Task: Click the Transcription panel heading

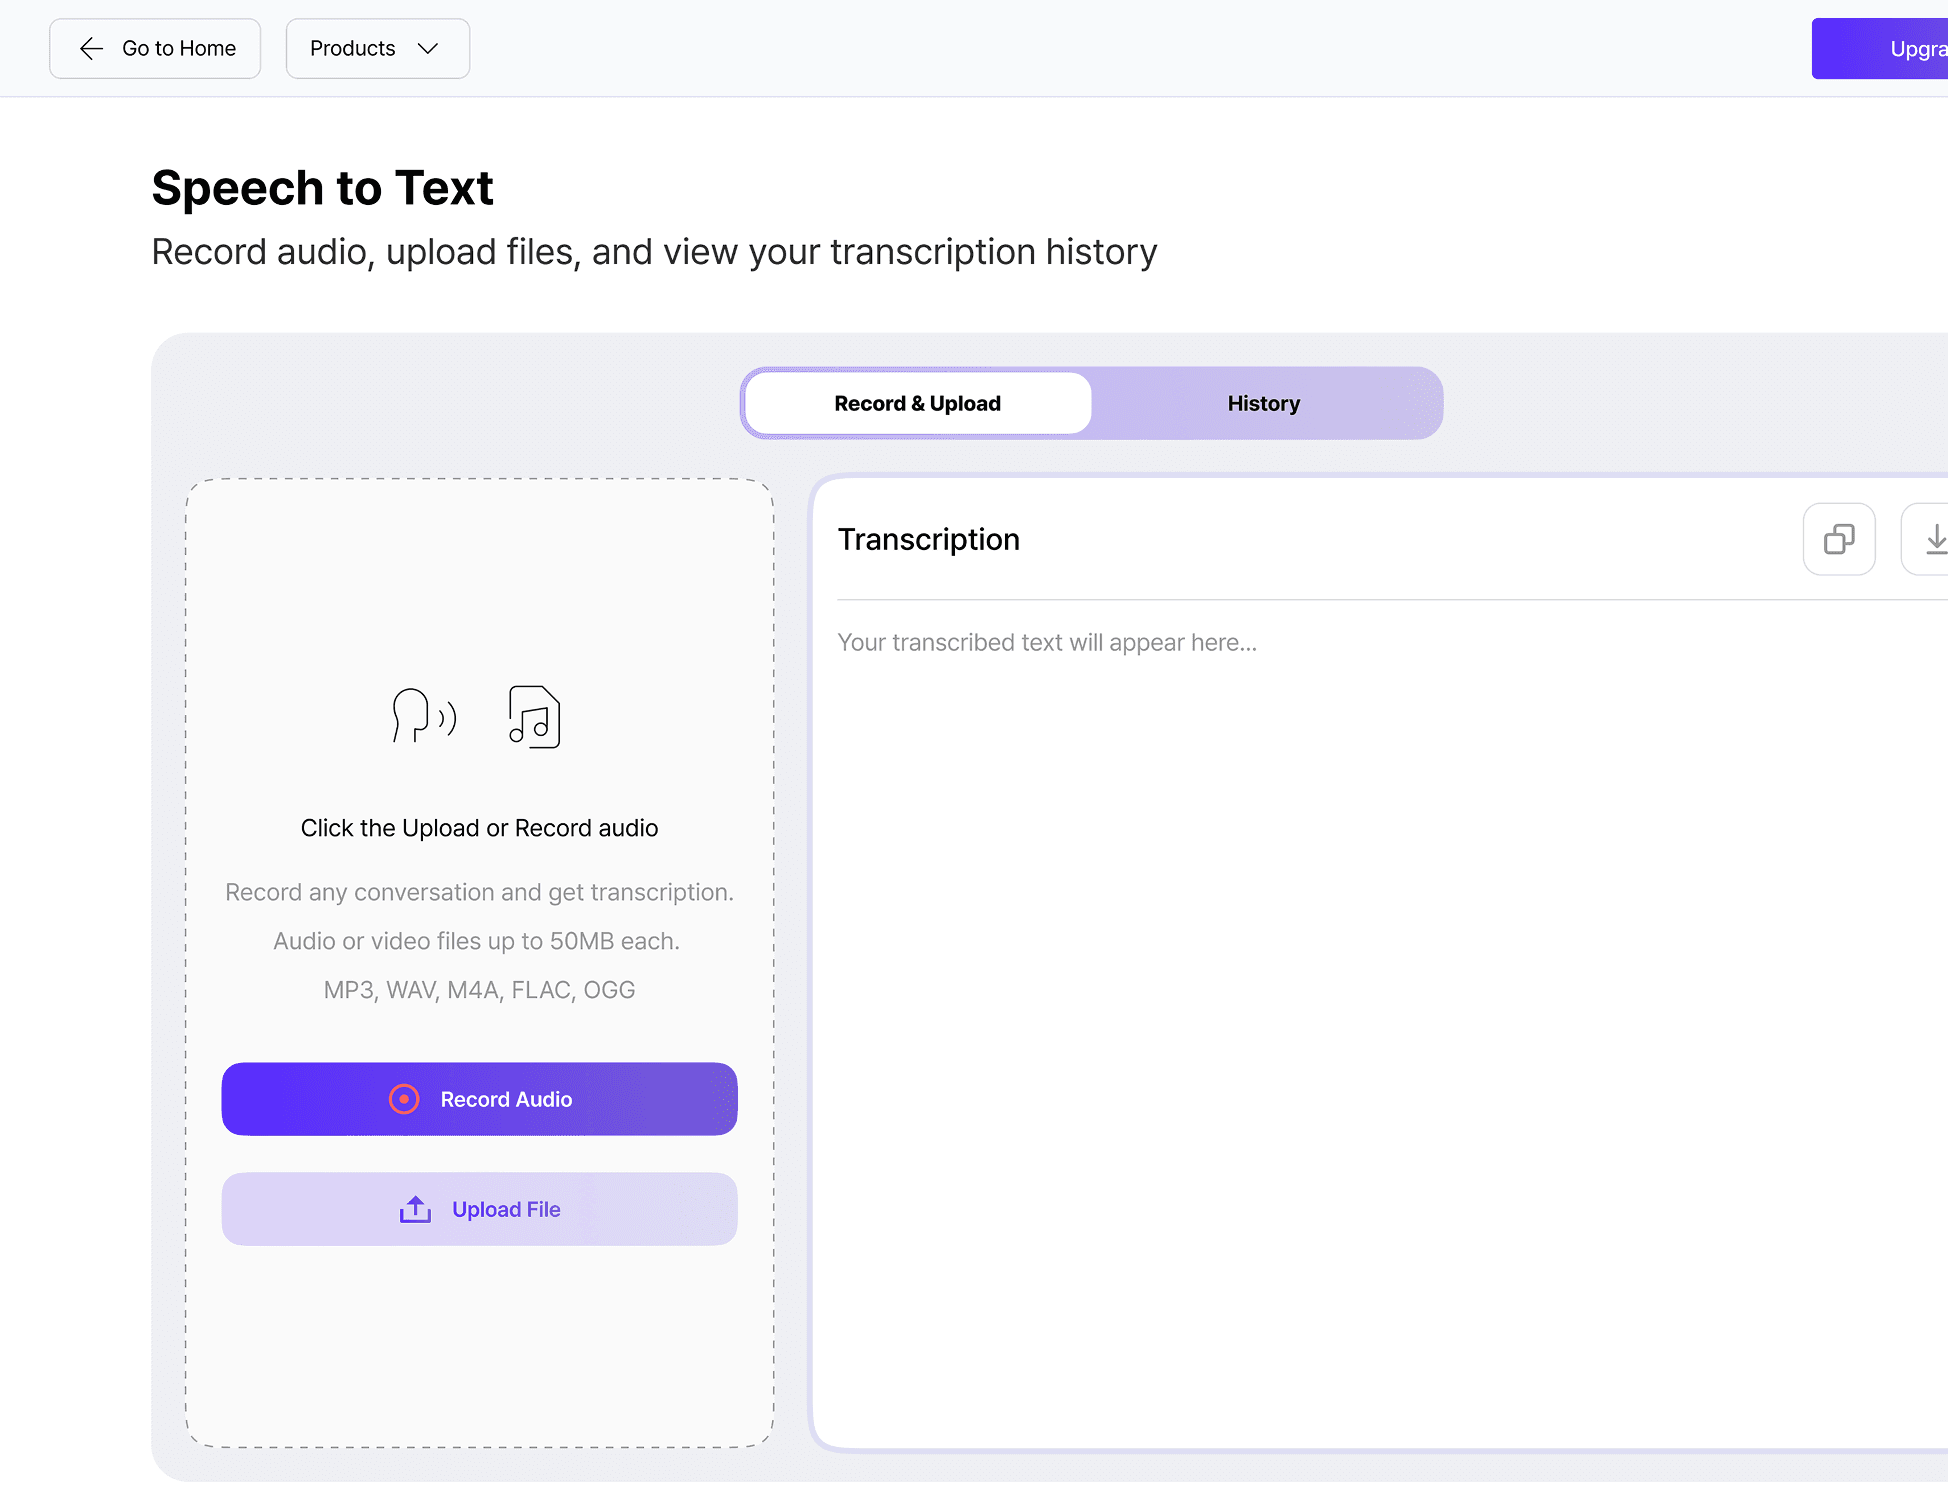Action: point(928,539)
